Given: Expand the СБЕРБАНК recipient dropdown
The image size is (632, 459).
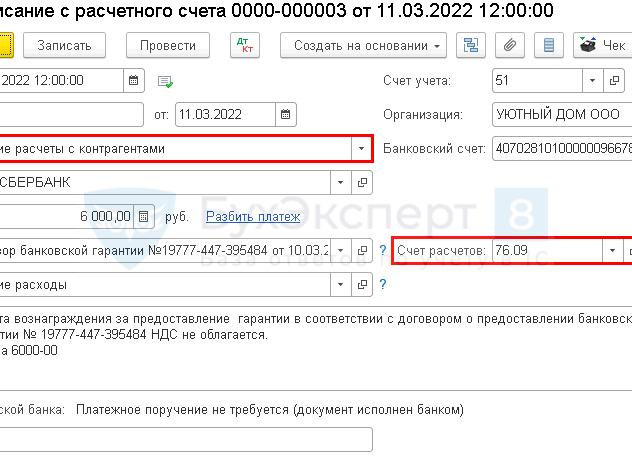Looking at the screenshot, I should click(341, 183).
